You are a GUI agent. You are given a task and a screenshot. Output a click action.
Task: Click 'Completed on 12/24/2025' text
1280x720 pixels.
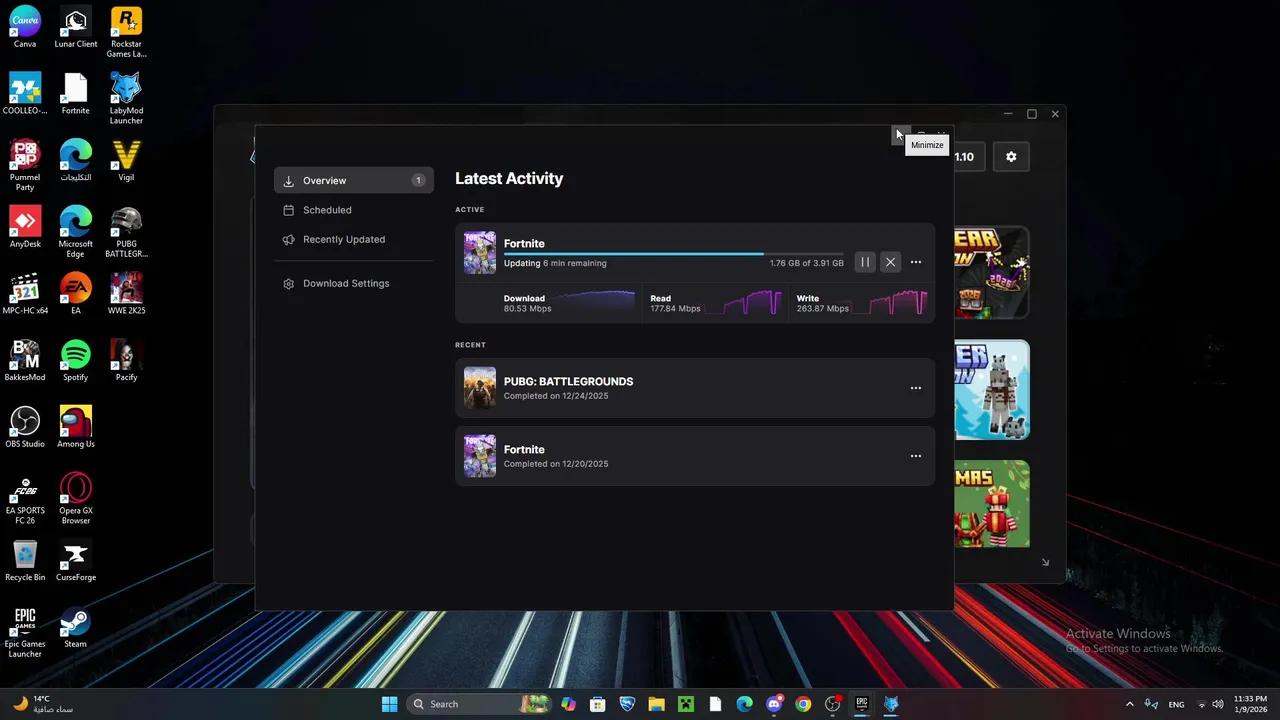pyautogui.click(x=556, y=396)
